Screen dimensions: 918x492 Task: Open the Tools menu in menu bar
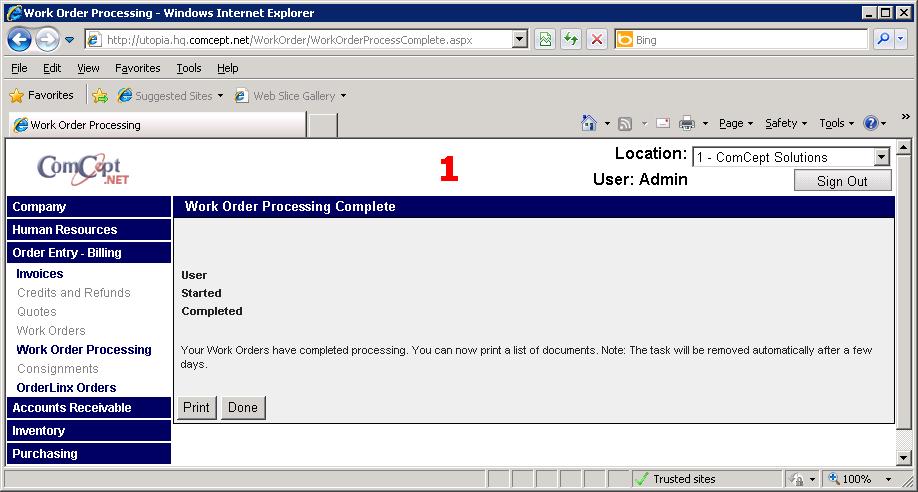tap(188, 68)
